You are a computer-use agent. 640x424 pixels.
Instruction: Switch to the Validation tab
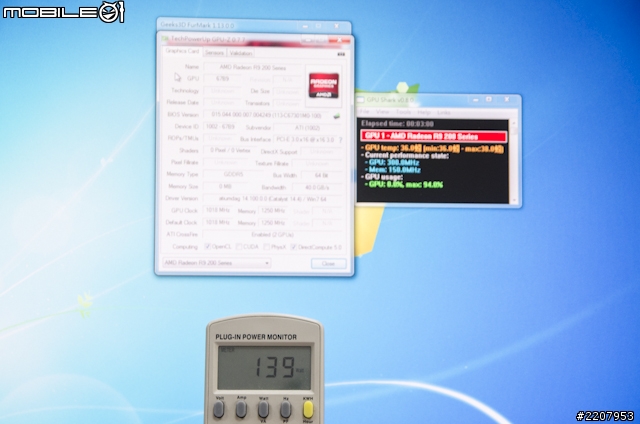(240, 53)
